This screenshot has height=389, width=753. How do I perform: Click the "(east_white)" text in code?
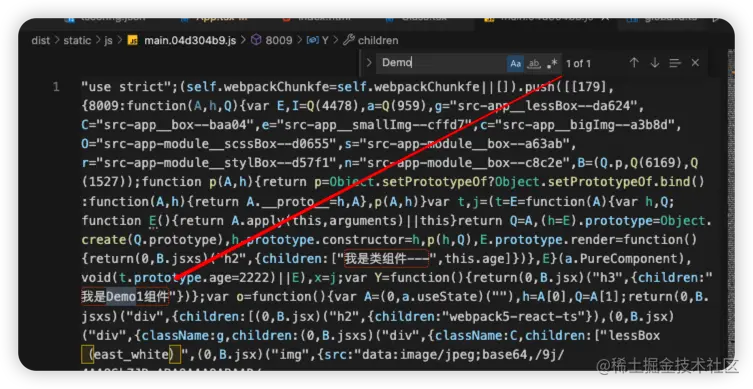coord(131,354)
